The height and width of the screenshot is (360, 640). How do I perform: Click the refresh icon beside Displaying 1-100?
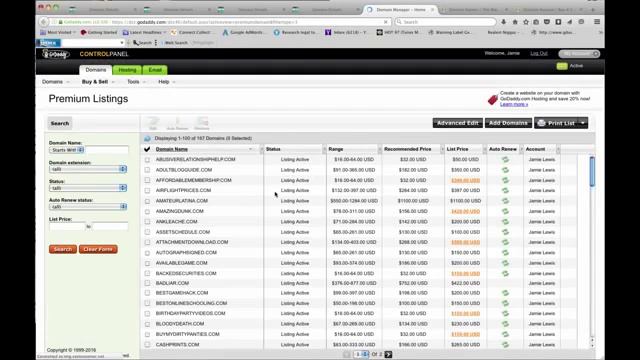(147, 138)
